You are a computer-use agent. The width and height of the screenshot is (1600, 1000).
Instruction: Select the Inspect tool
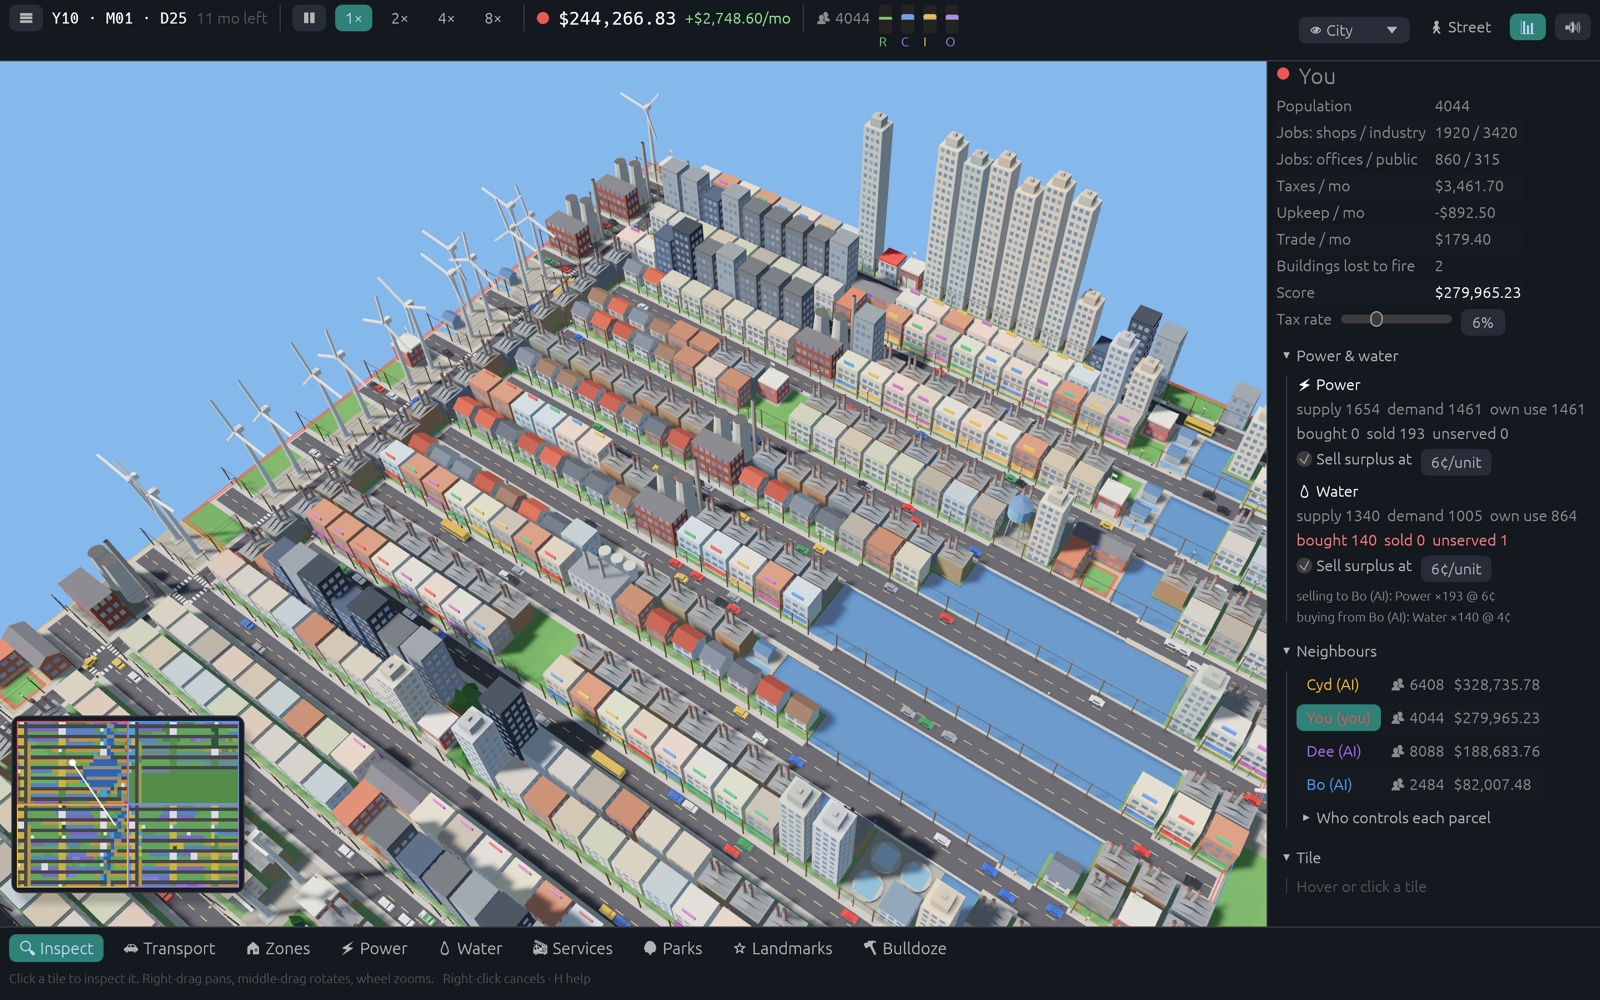click(x=56, y=948)
